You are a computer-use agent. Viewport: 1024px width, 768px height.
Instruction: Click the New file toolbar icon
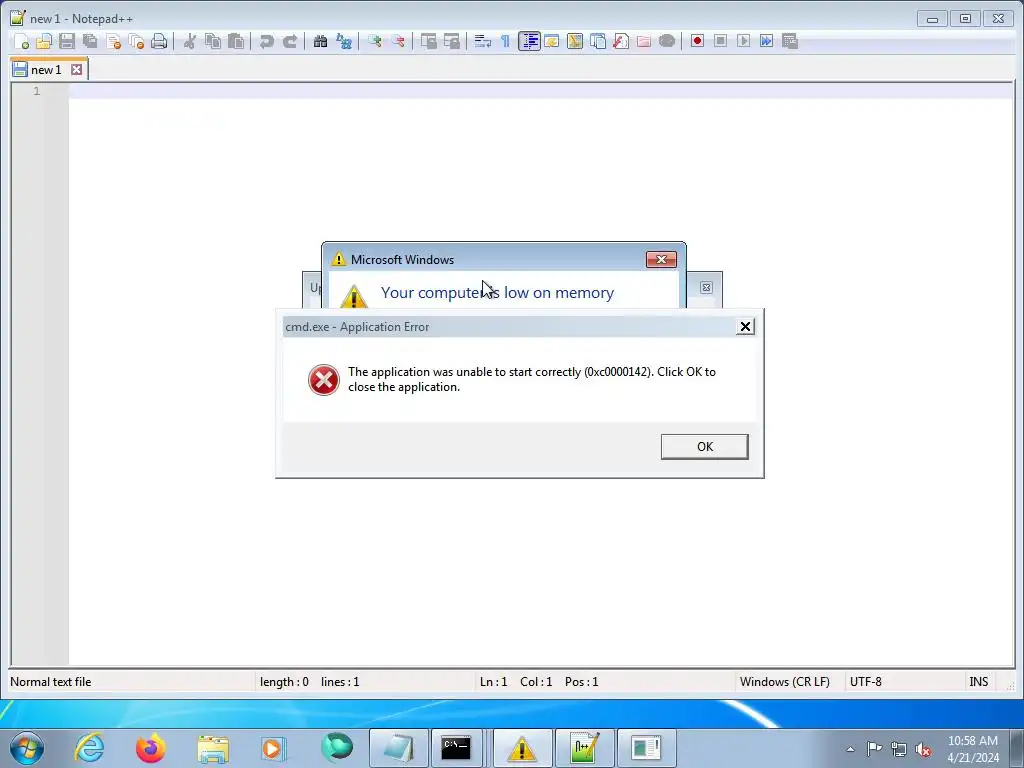pos(21,42)
